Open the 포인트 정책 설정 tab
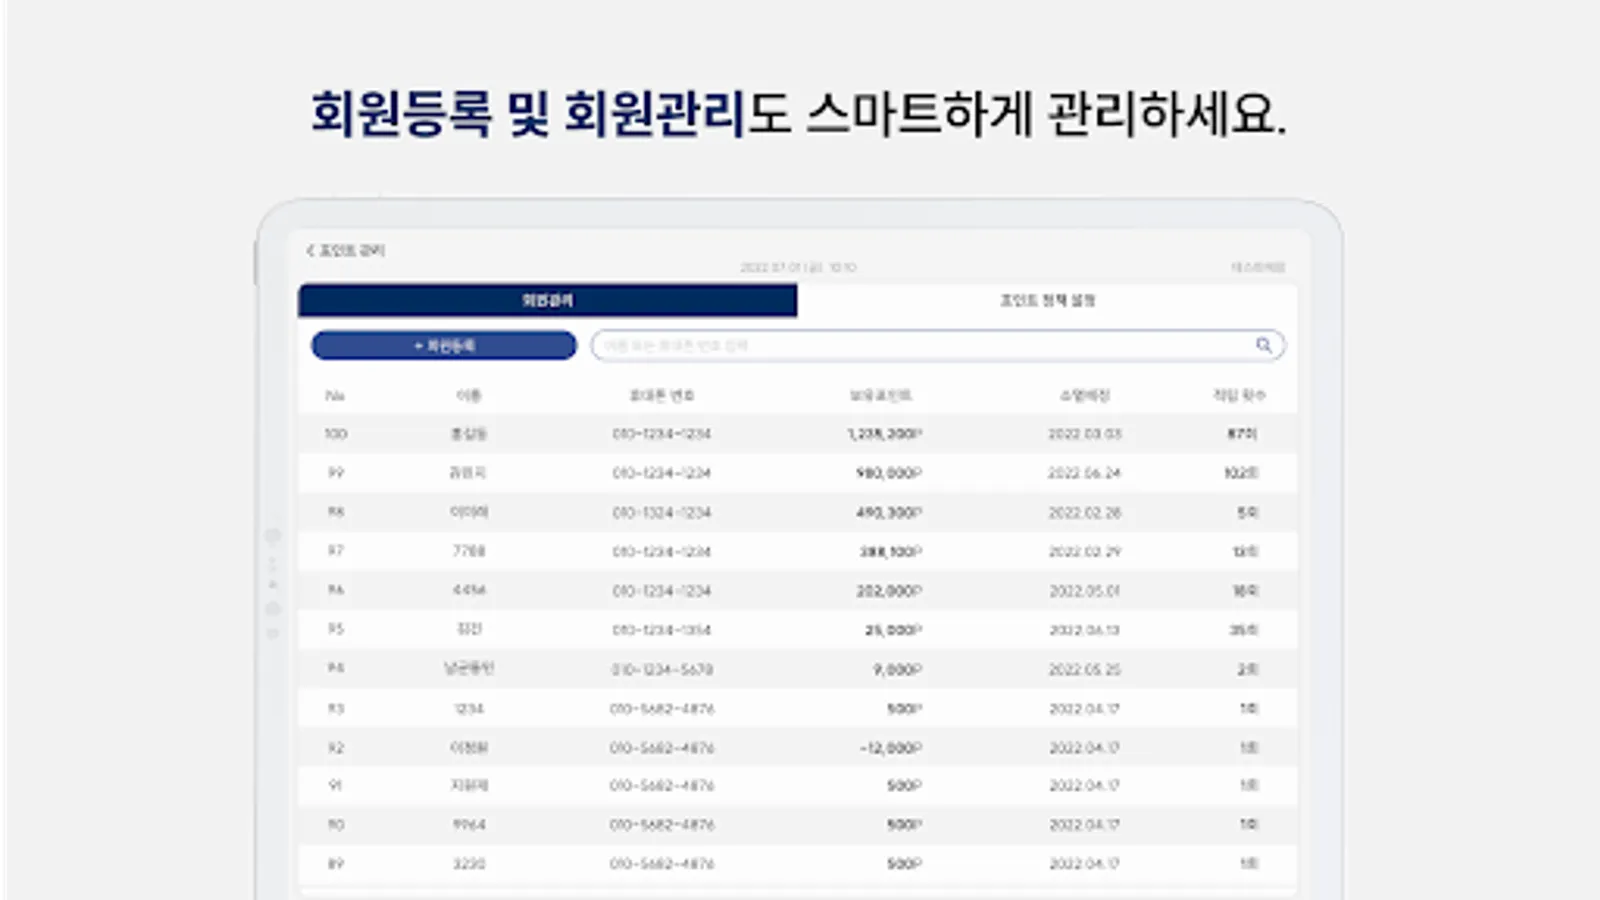Screen dimensions: 1600x900 click(x=1047, y=300)
